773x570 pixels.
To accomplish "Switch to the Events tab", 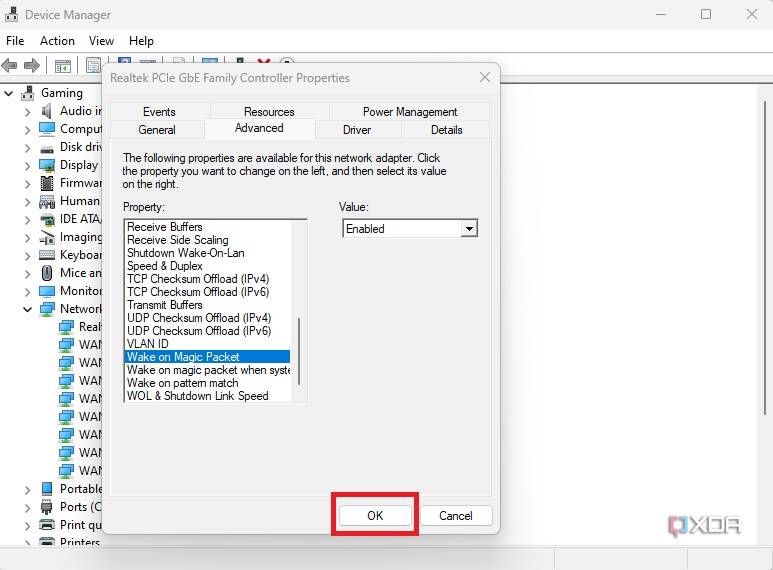I will tap(159, 112).
